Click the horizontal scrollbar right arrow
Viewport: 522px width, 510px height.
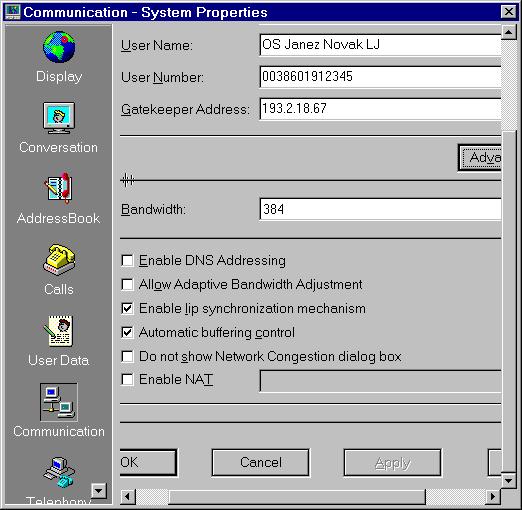(x=493, y=497)
